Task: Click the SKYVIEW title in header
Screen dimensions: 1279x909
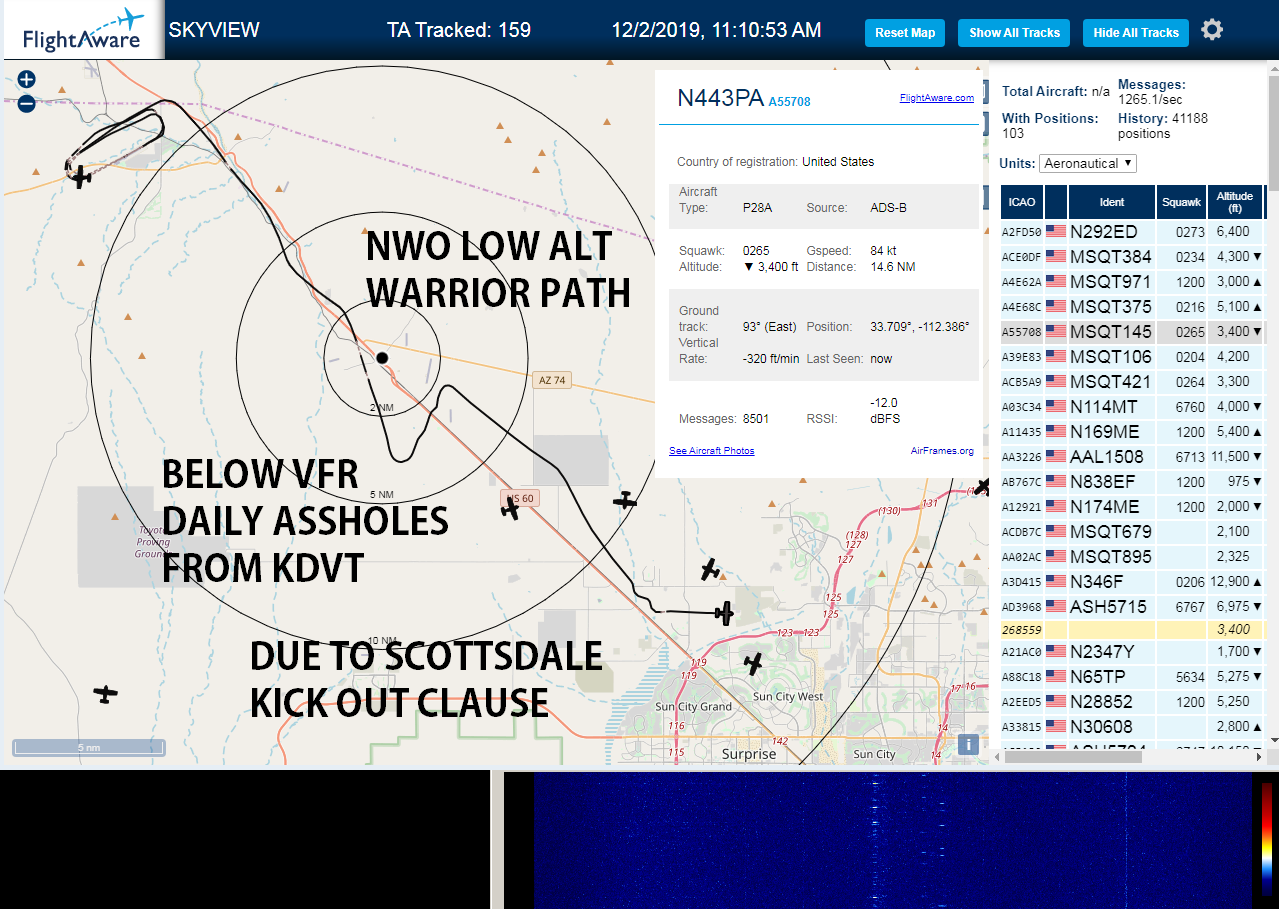Action: (x=214, y=30)
